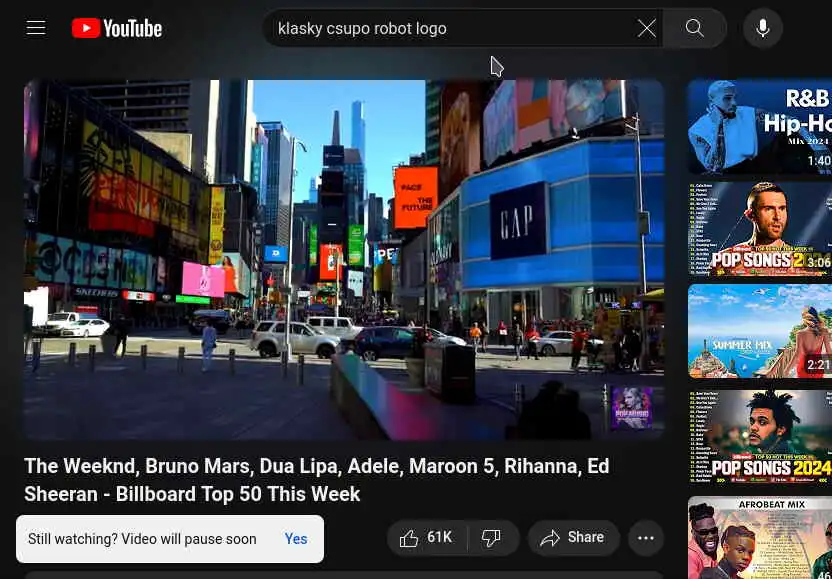The height and width of the screenshot is (579, 832).
Task: Open the Summer Mix thumbnail
Action: tap(760, 331)
